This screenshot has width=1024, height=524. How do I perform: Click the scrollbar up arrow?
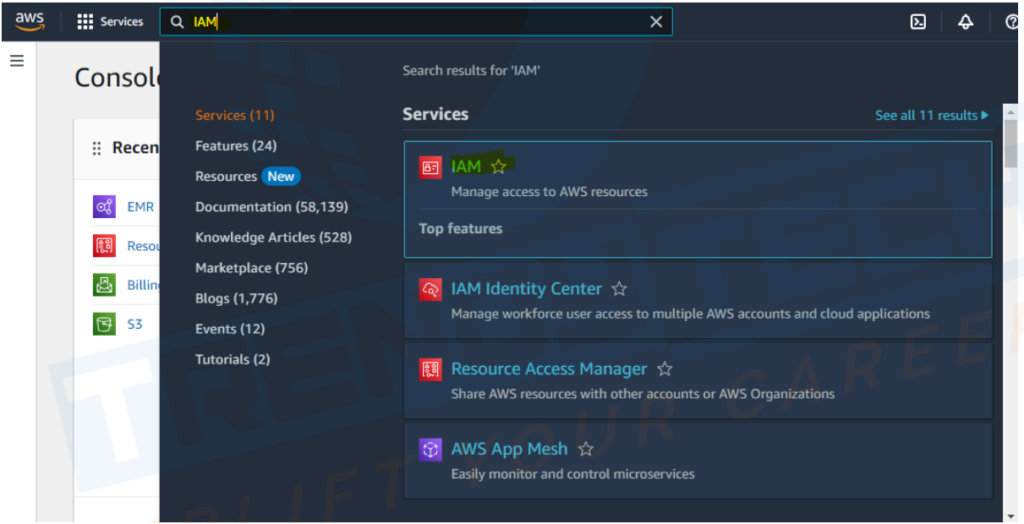click(1010, 112)
